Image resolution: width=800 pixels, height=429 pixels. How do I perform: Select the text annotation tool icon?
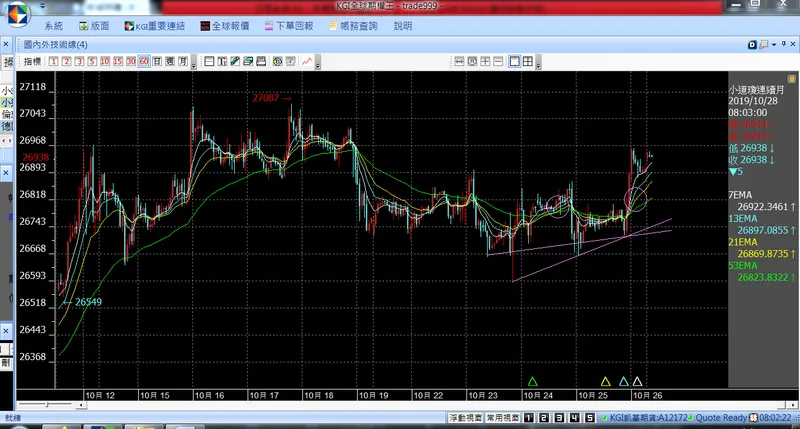pos(222,62)
